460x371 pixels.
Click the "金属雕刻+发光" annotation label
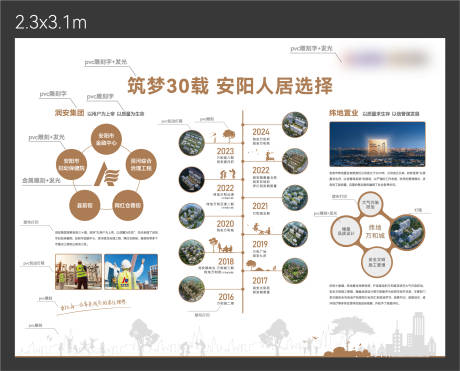(41, 180)
